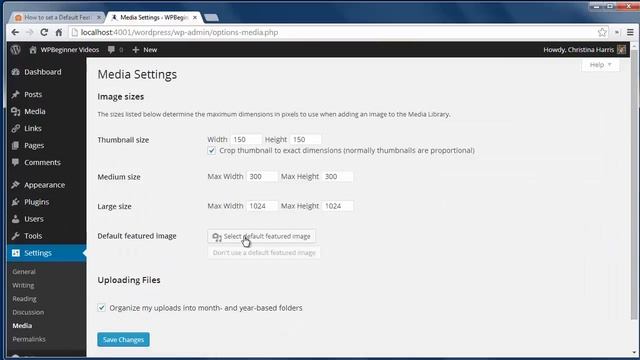Click large size Max Height field
Screen dimensions: 640x360
click(x=338, y=206)
